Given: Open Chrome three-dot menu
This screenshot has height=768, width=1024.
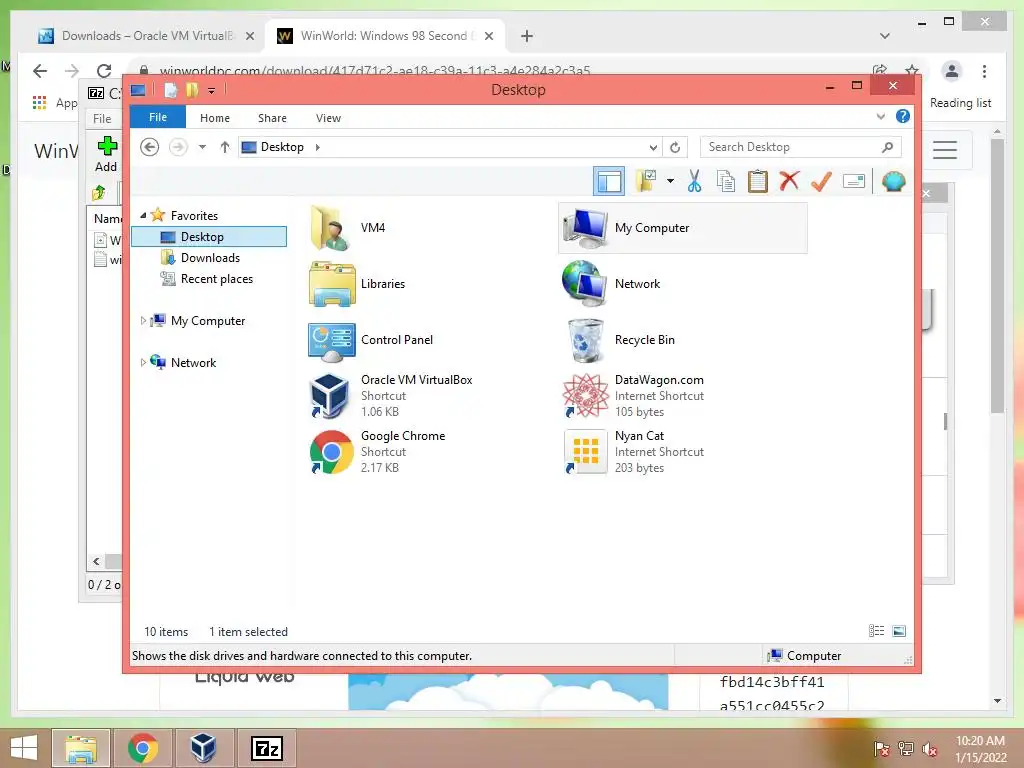Looking at the screenshot, I should (x=984, y=71).
